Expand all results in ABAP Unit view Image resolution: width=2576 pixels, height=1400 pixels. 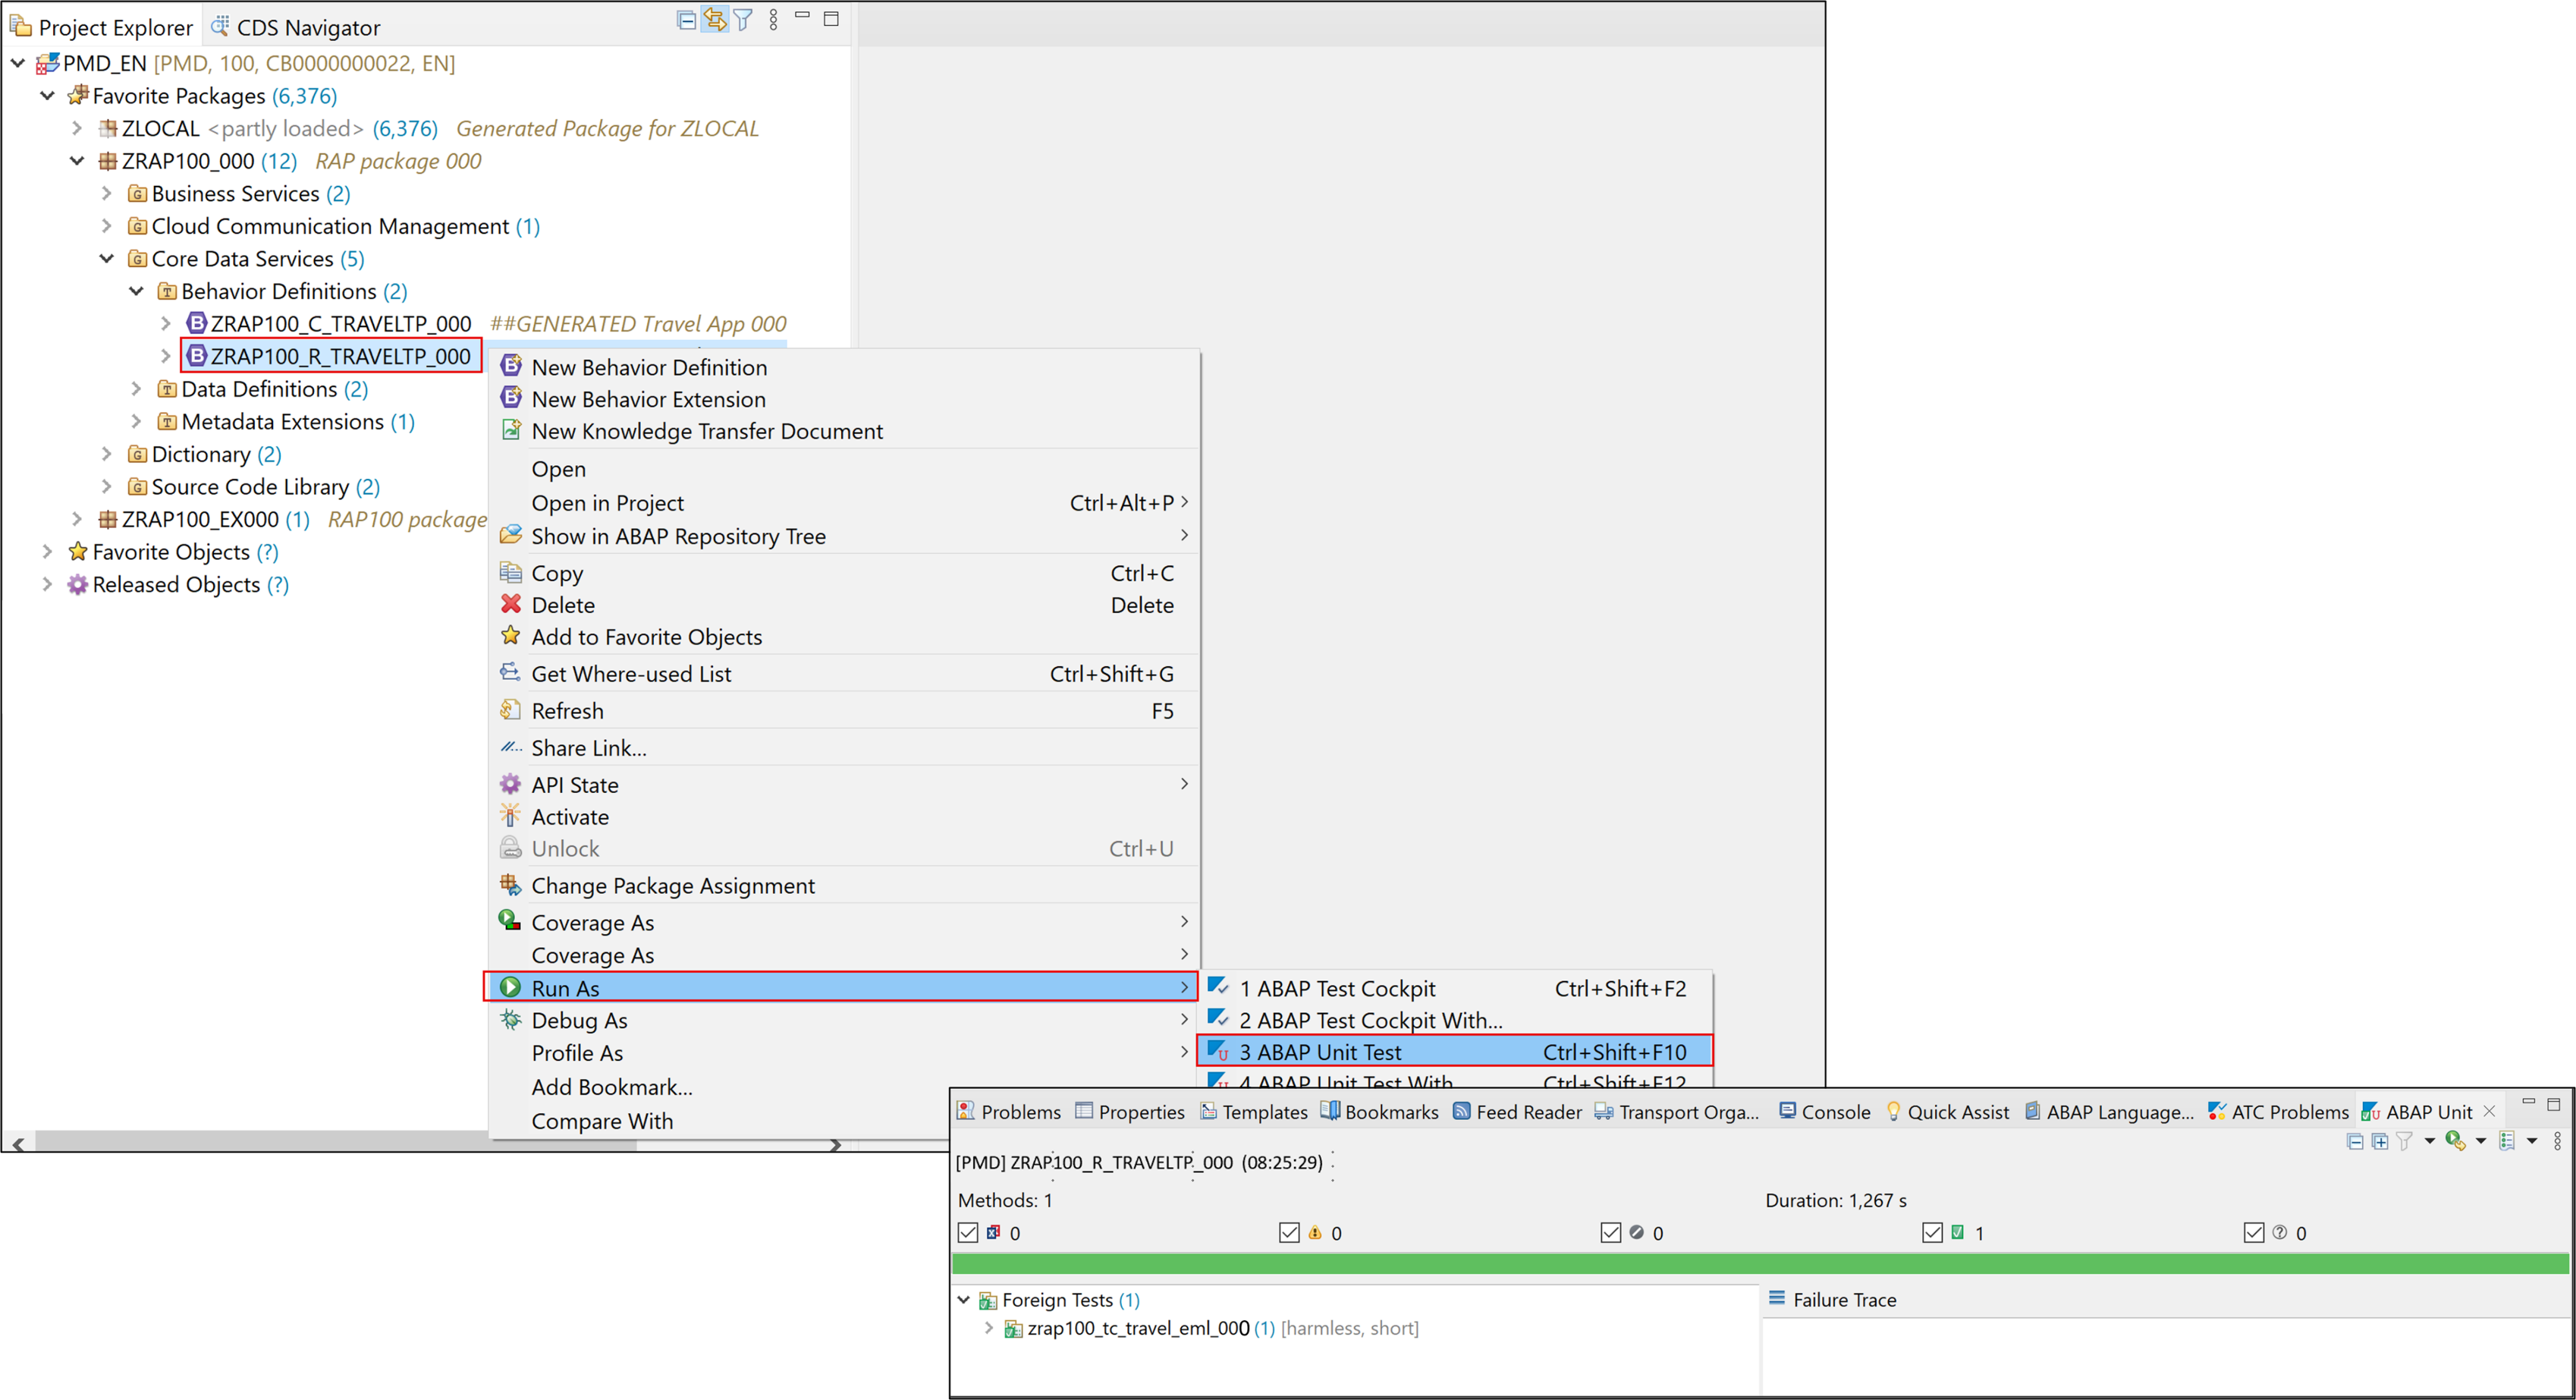(x=2380, y=1141)
